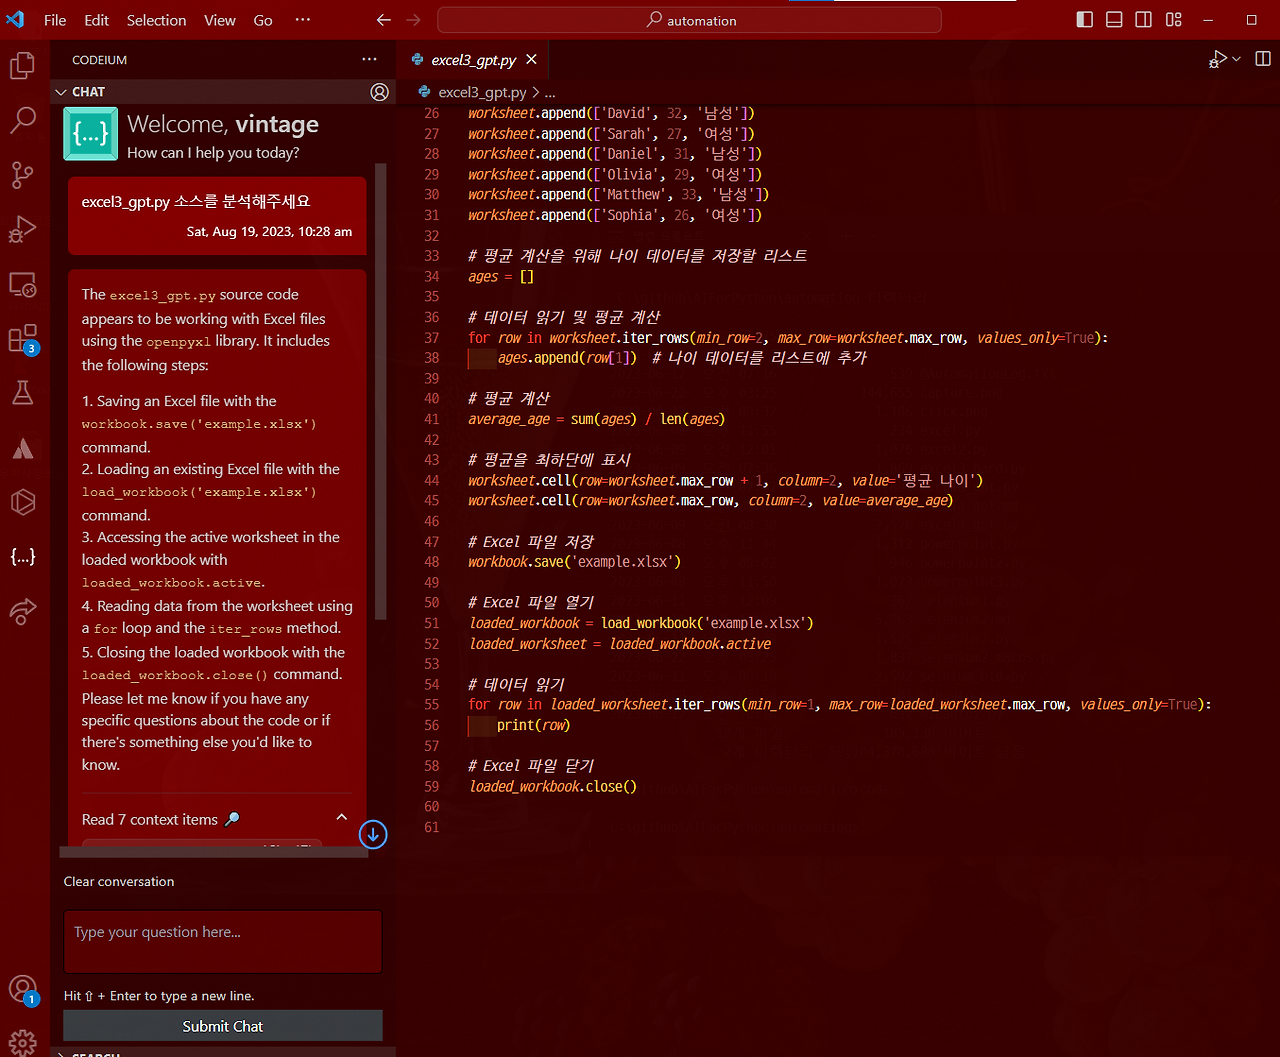Screen dimensions: 1280x1057
Task: Toggle the primary side bar
Action: pyautogui.click(x=1084, y=20)
